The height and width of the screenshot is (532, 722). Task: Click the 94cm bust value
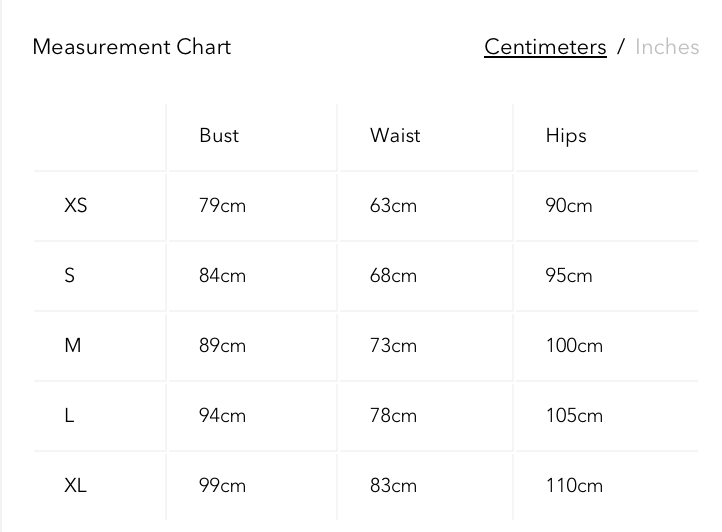click(222, 416)
